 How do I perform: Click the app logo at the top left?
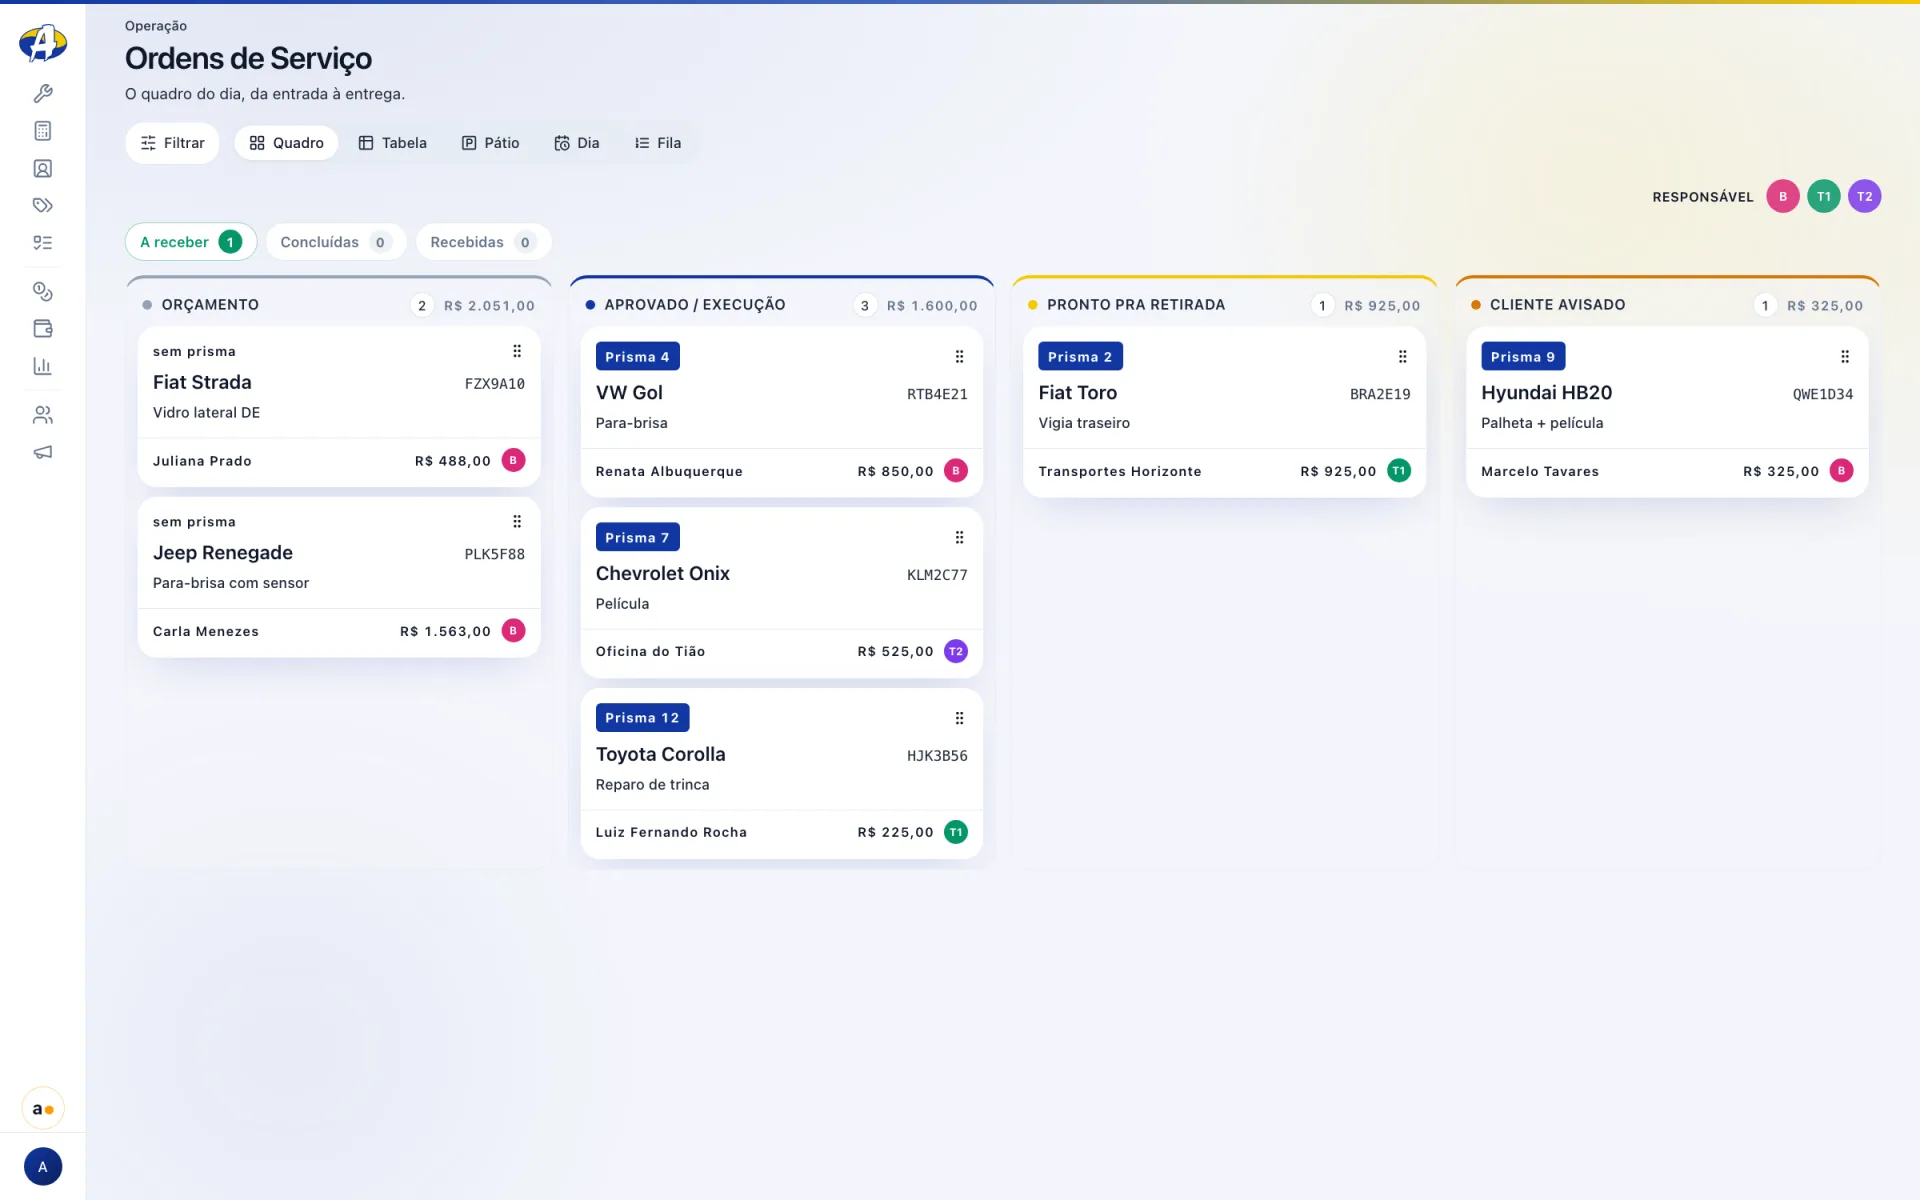pos(43,43)
